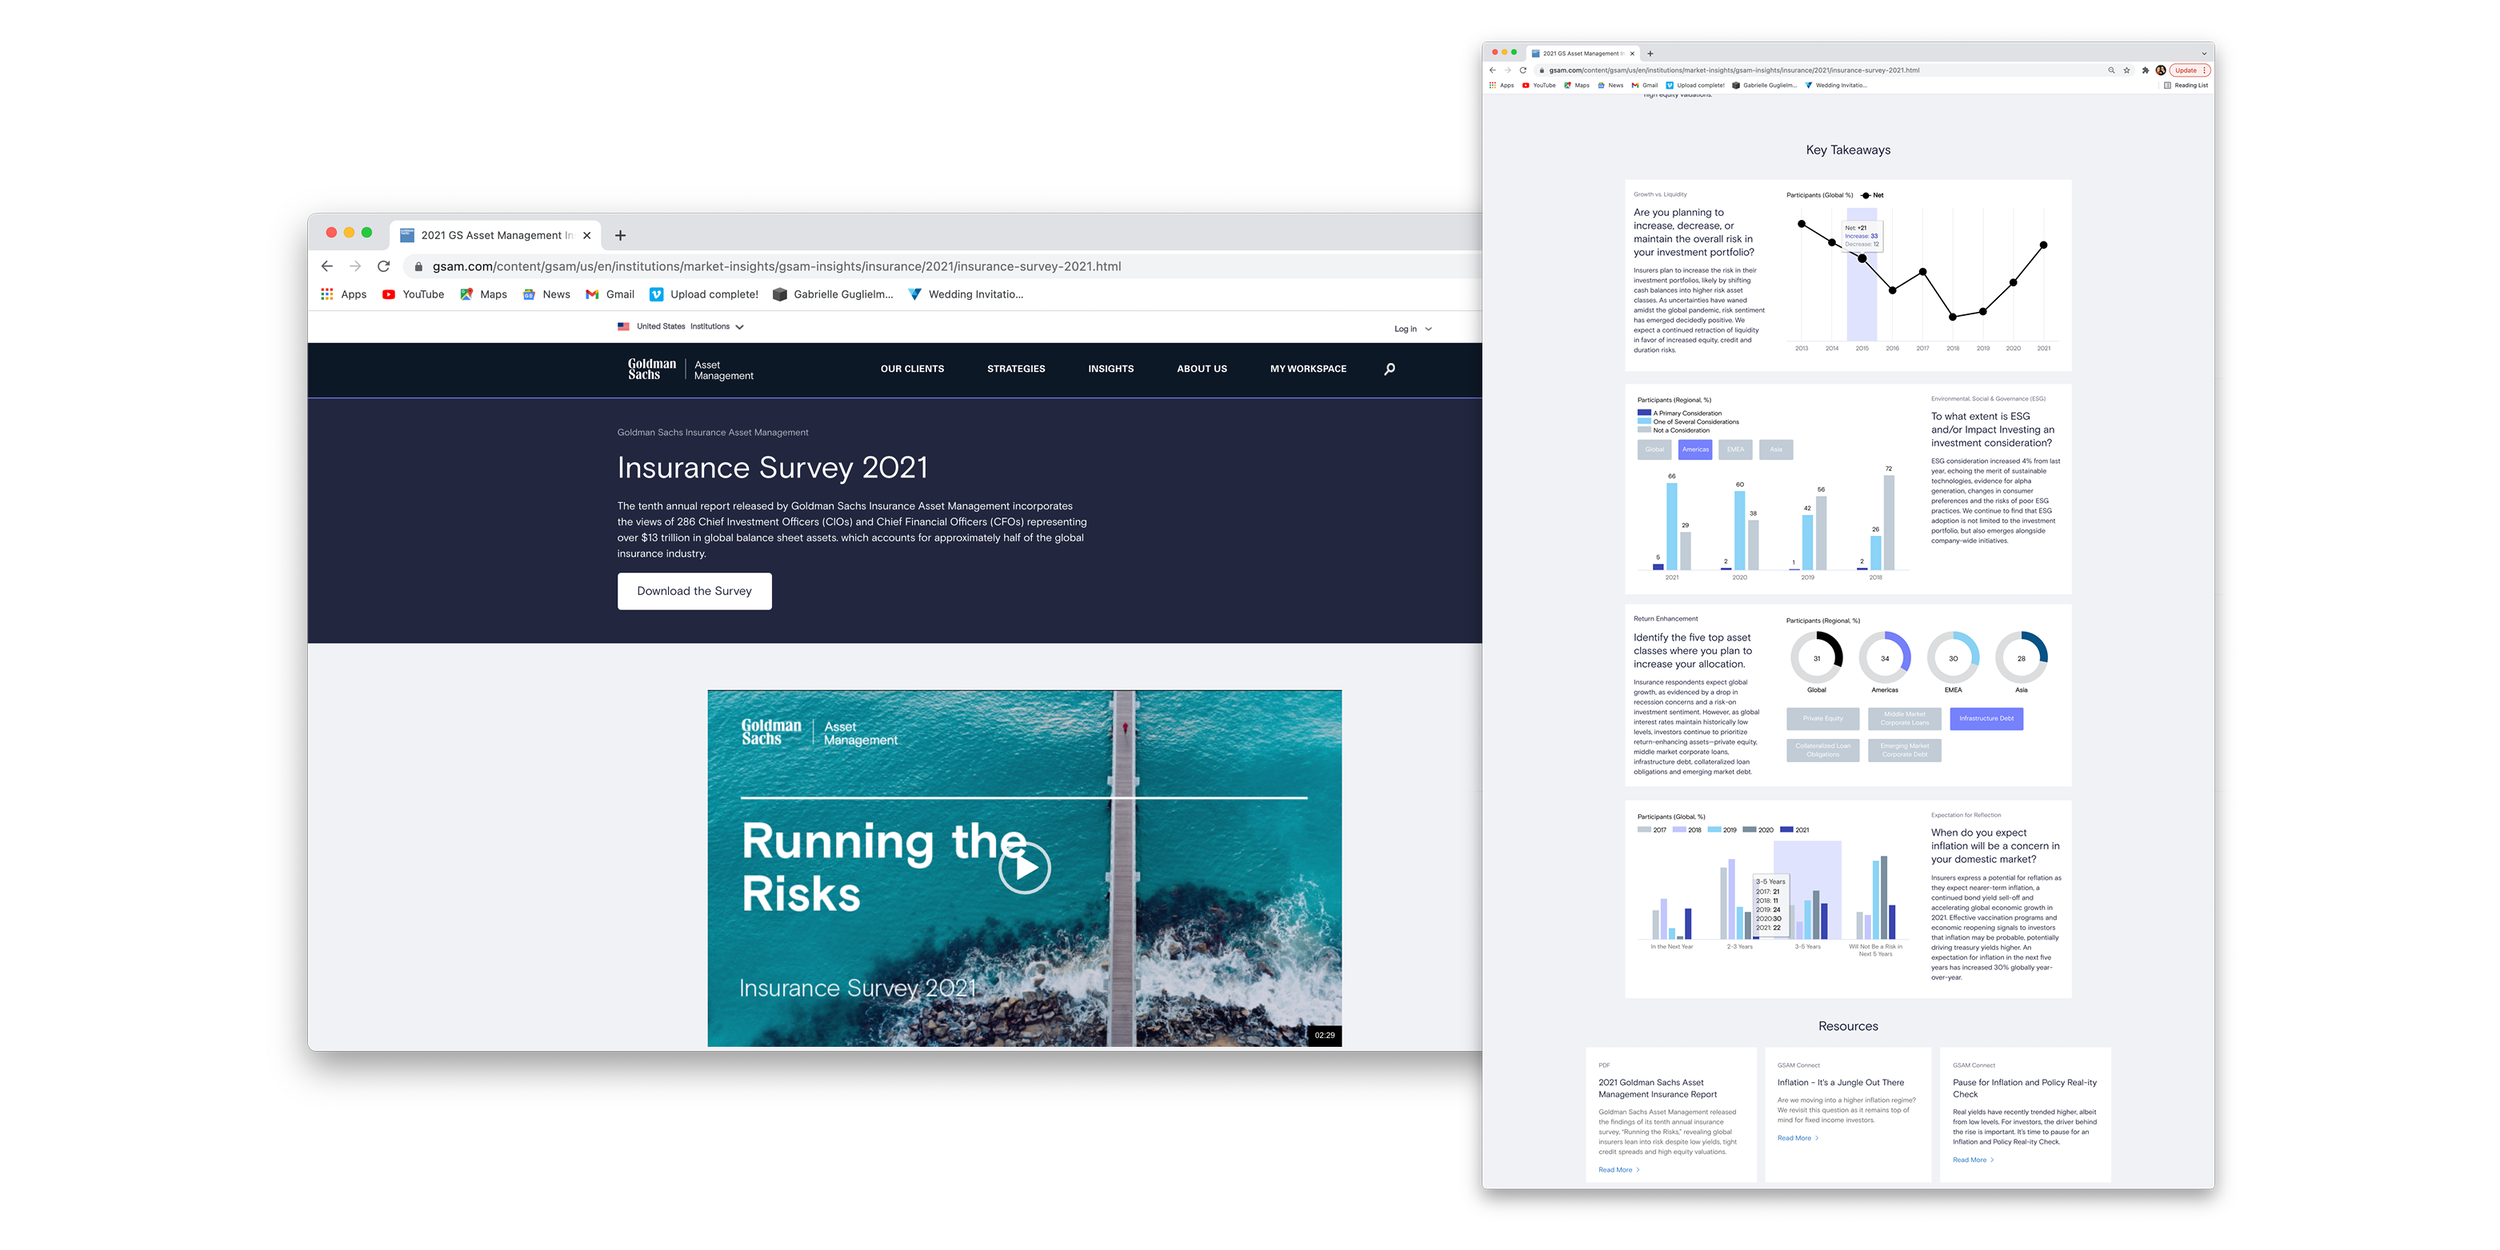
Task: Click the 2021 legend entry in the inflation chart
Action: pos(1795,830)
